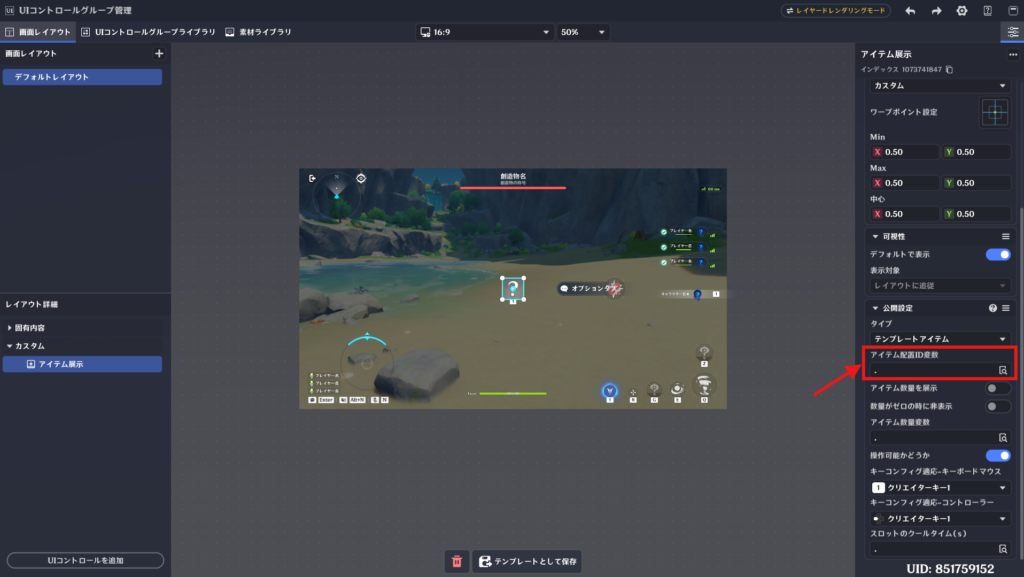Open the 公開設定 section menu icon
Screen dimensions: 1024x577
click(x=1006, y=308)
